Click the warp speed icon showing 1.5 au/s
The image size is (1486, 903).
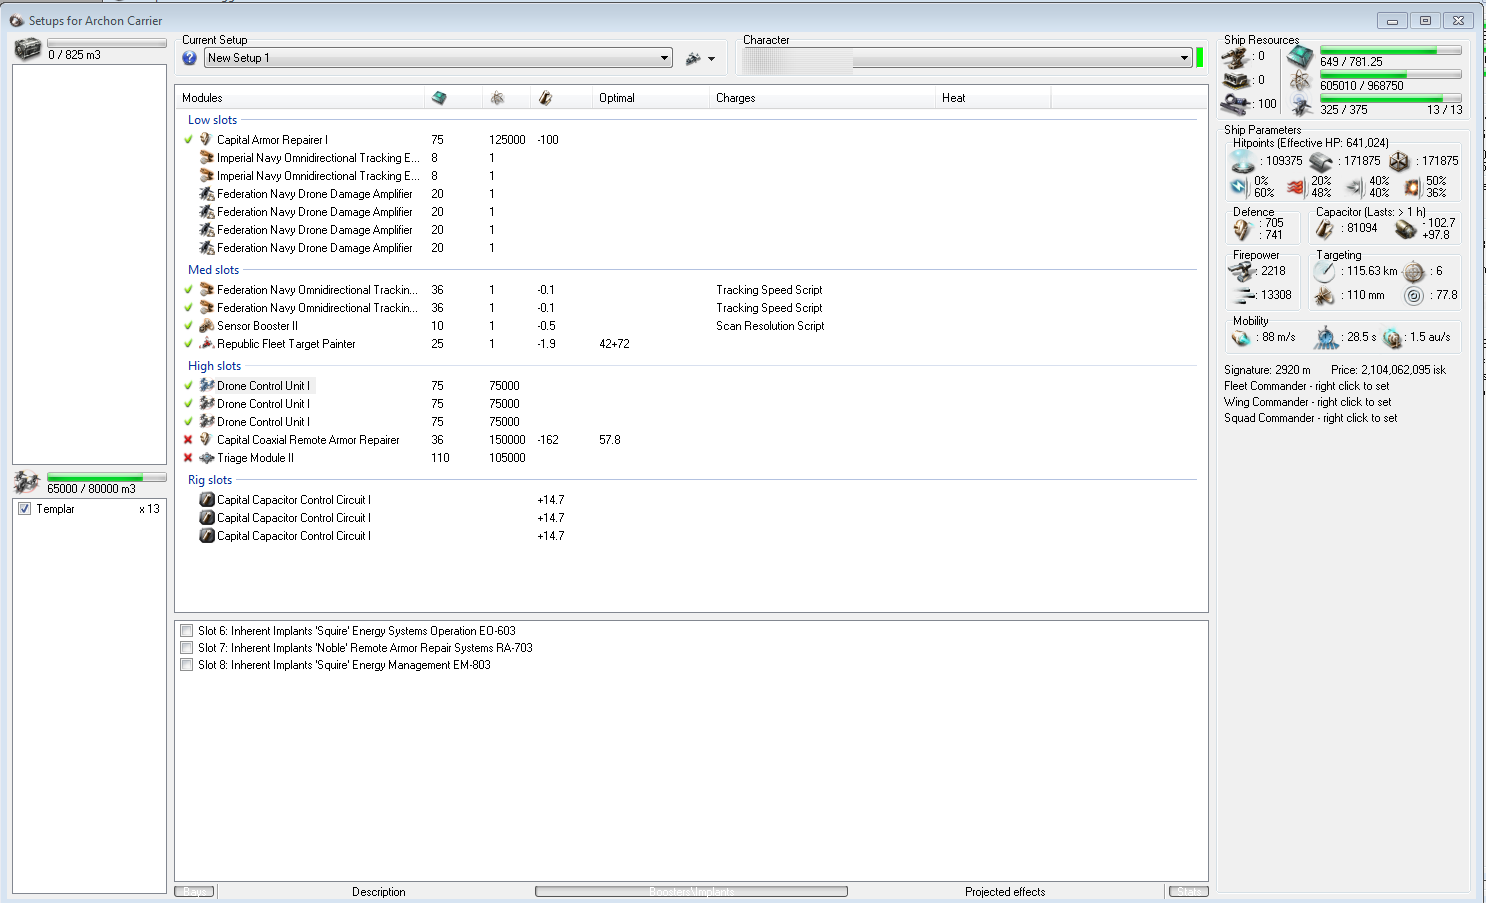point(1392,338)
